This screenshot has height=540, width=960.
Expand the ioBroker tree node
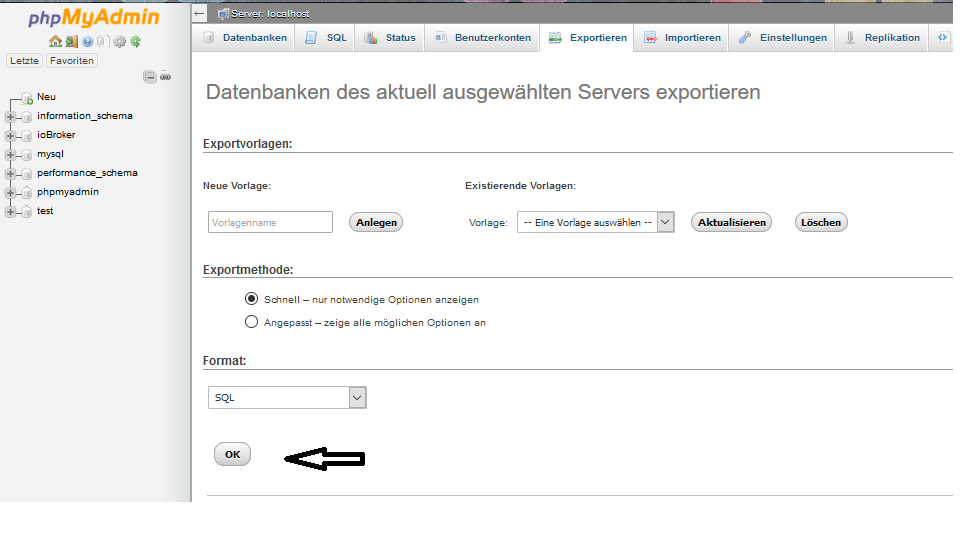pyautogui.click(x=10, y=136)
